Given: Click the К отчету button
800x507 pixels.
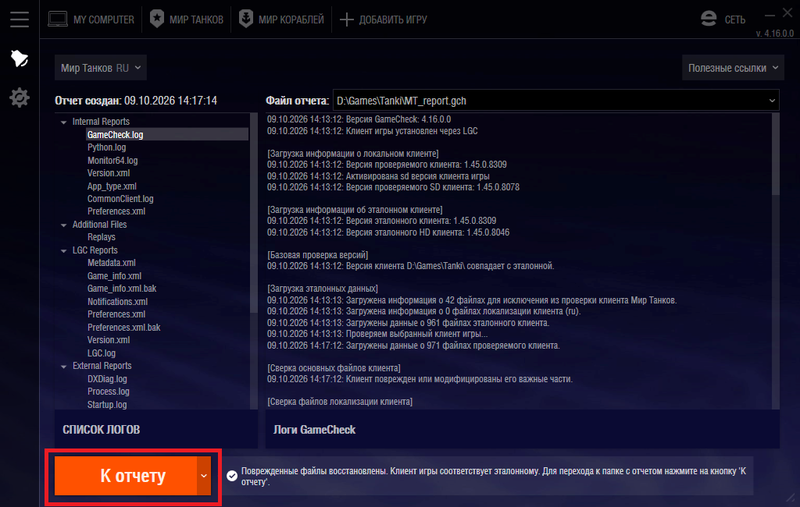Looking at the screenshot, I should [x=126, y=475].
